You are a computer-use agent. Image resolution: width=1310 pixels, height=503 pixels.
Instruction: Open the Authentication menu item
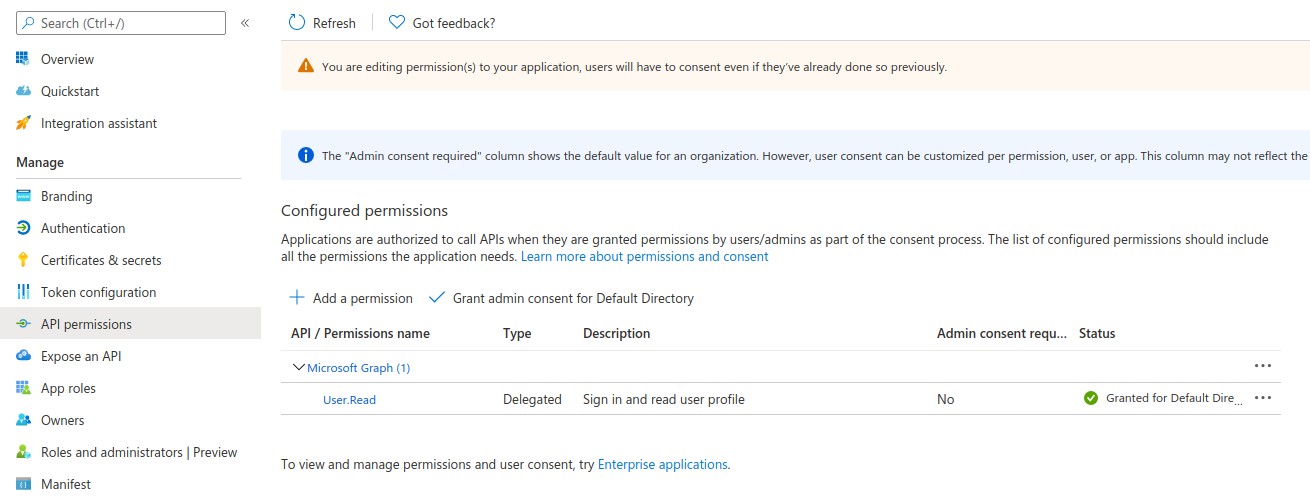point(83,228)
